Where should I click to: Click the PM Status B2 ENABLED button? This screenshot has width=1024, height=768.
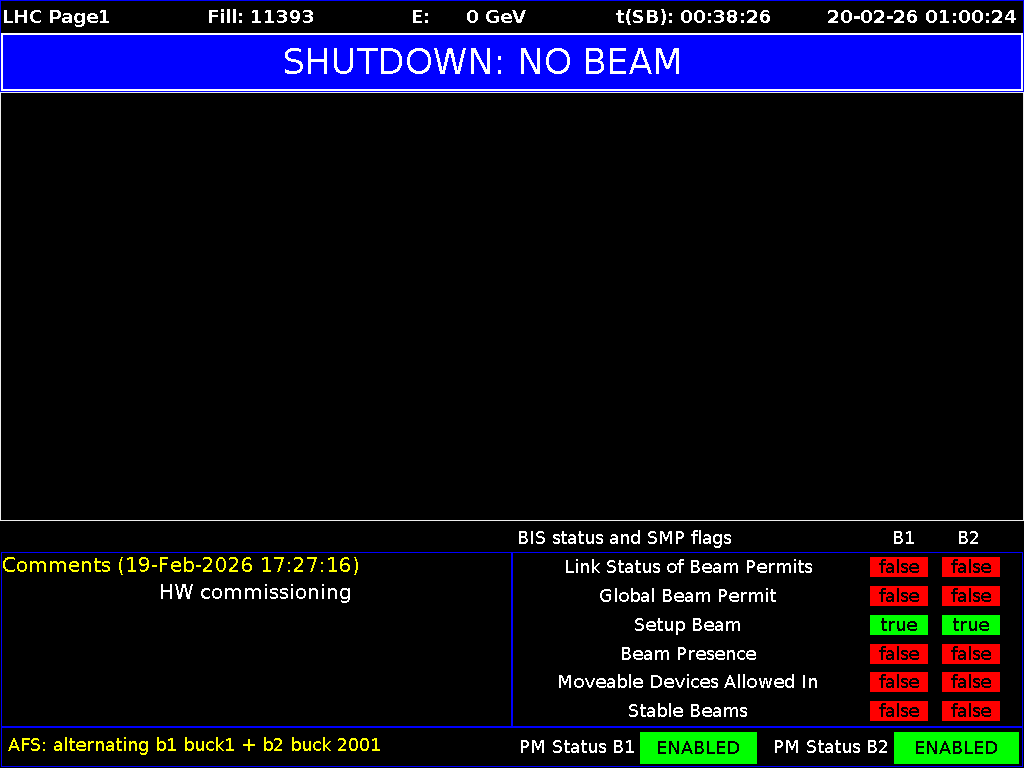(956, 747)
